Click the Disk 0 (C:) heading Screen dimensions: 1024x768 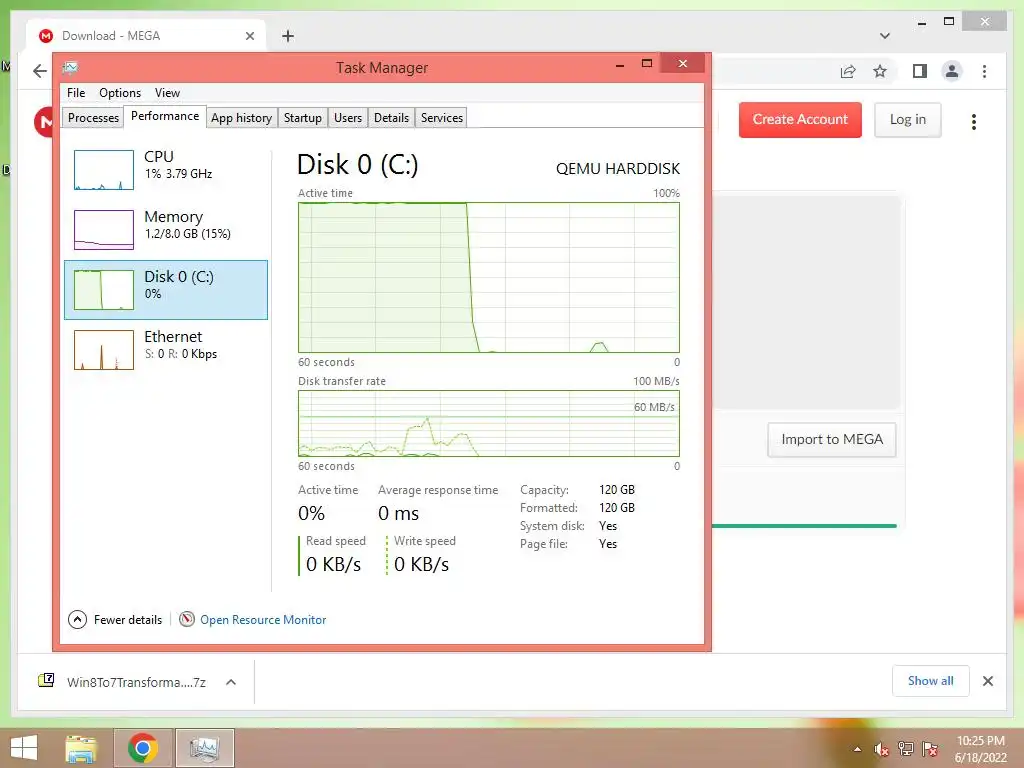[357, 165]
